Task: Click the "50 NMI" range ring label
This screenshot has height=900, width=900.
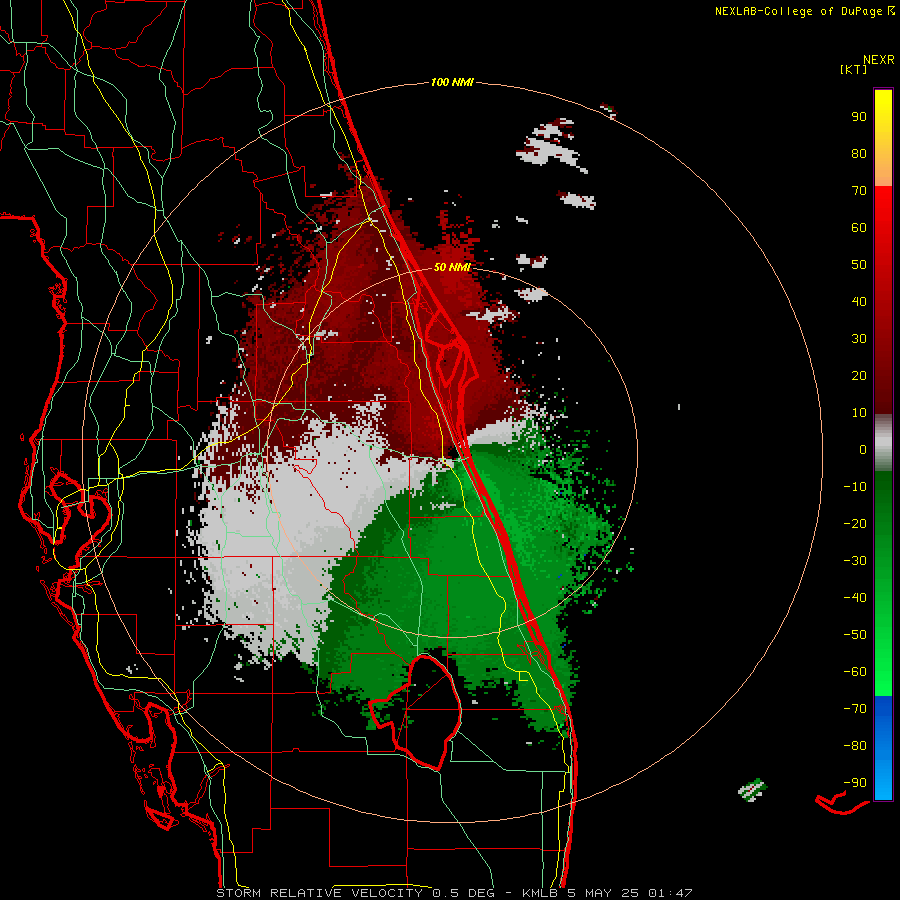Action: click(x=452, y=267)
